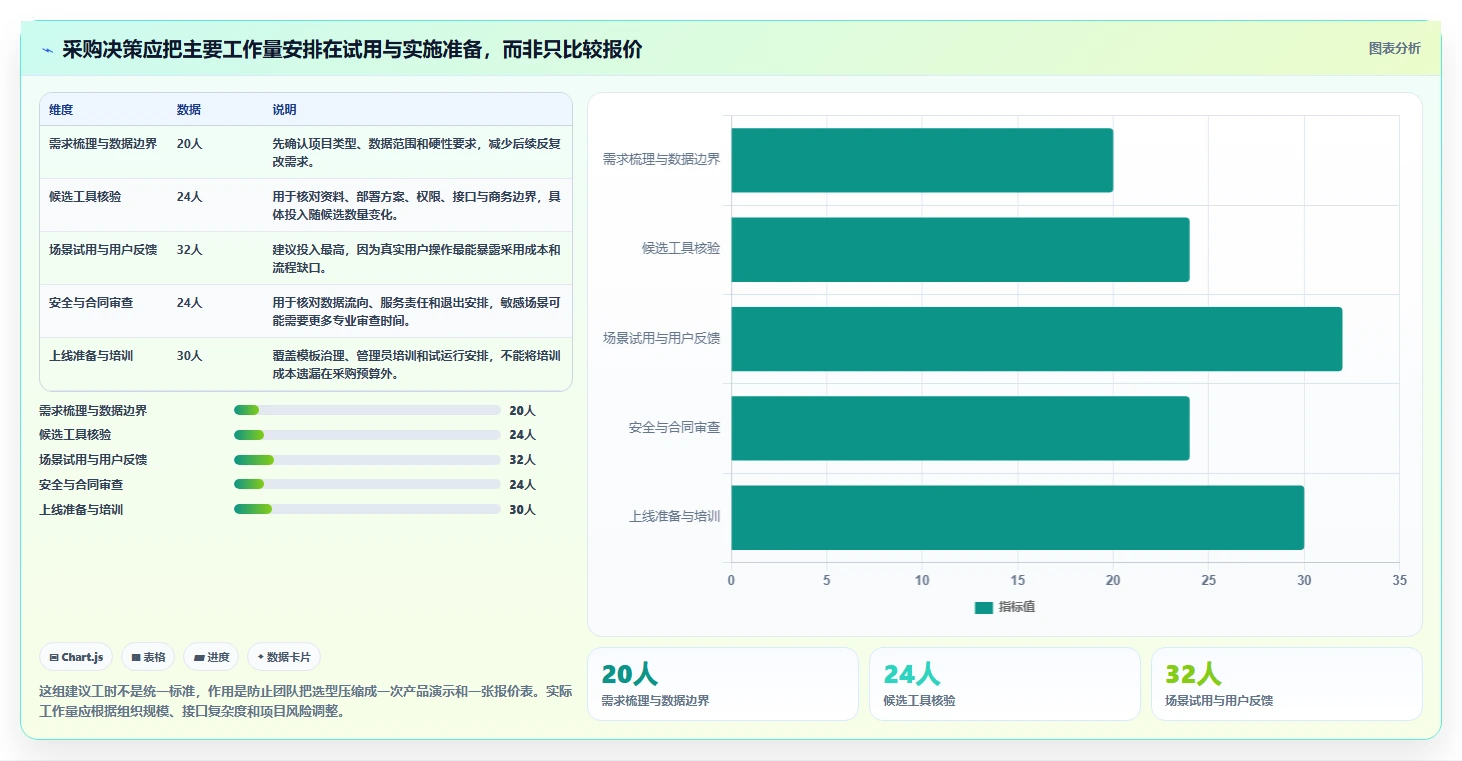The width and height of the screenshot is (1462, 761).
Task: Click the 30人 cell in the table
Action: 190,356
